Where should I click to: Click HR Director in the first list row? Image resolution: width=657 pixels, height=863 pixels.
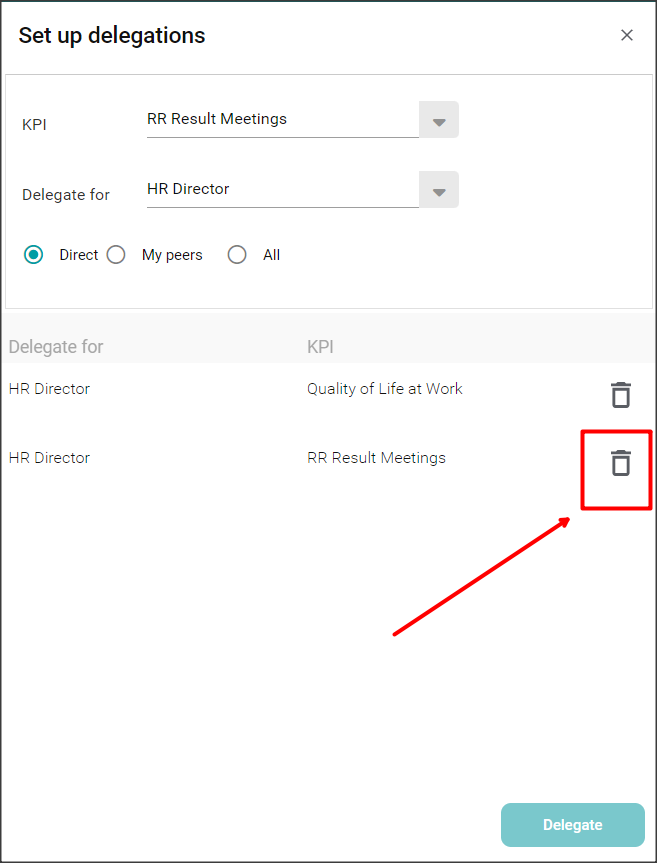click(x=49, y=389)
